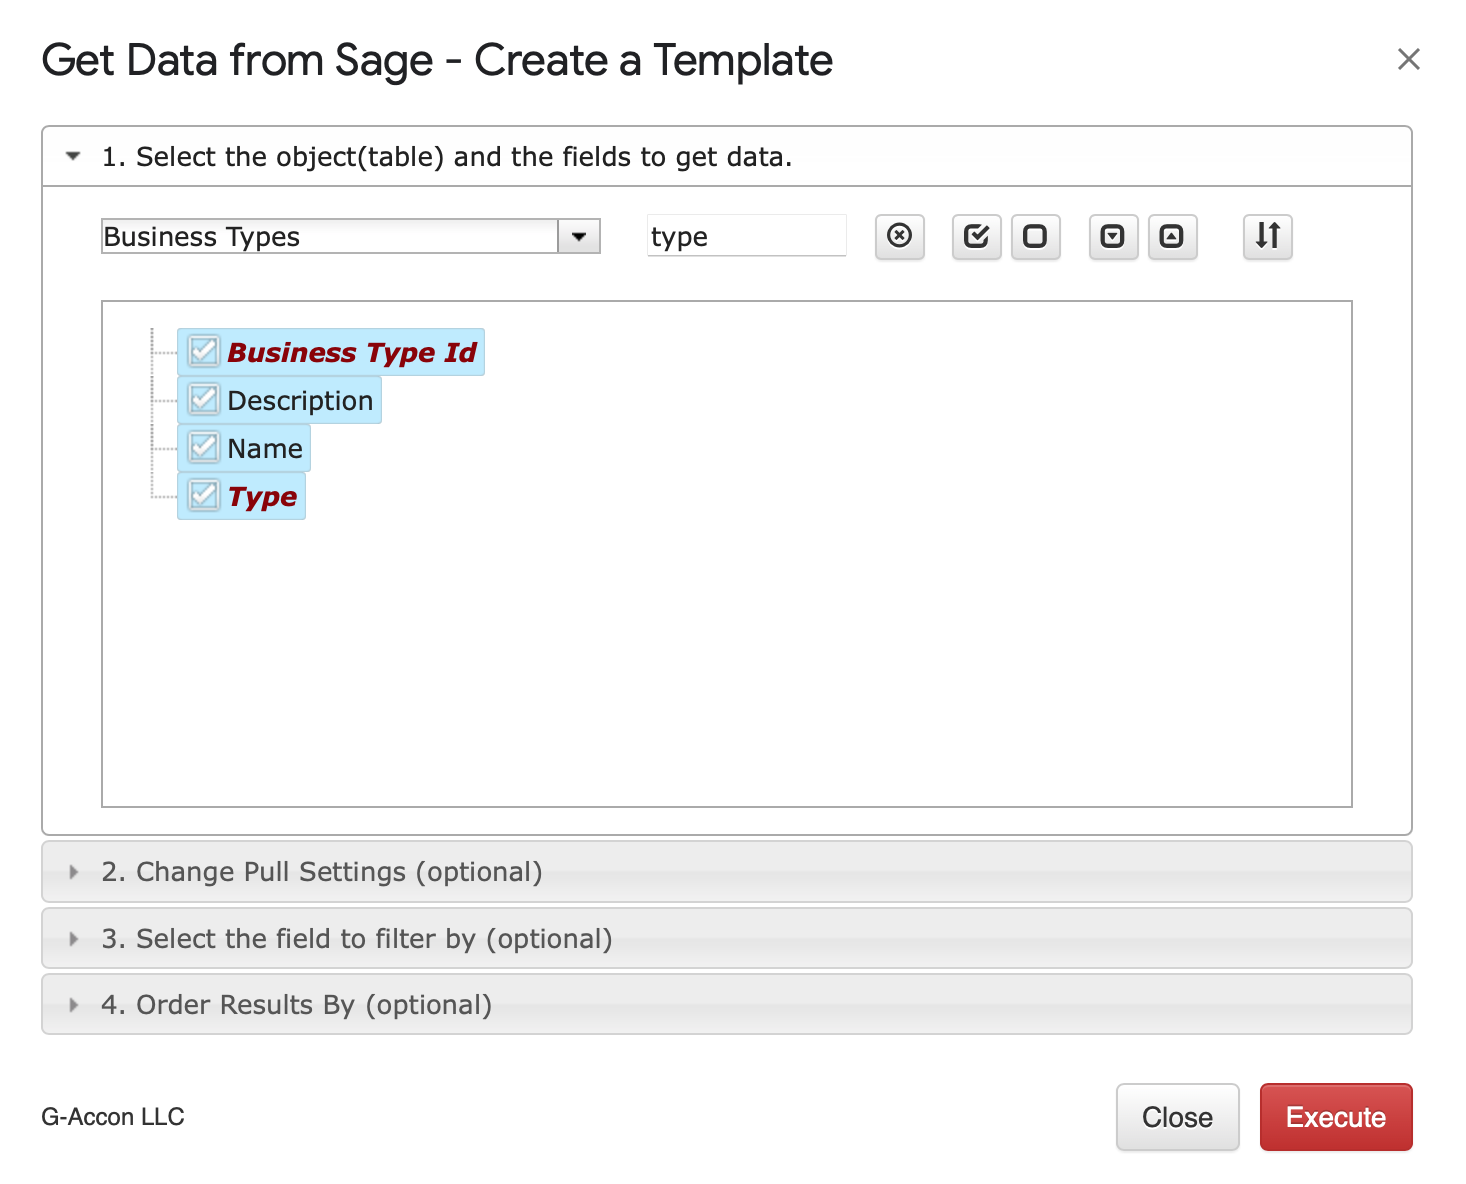Click the sort fields arrows icon
1466x1184 pixels.
coord(1267,237)
